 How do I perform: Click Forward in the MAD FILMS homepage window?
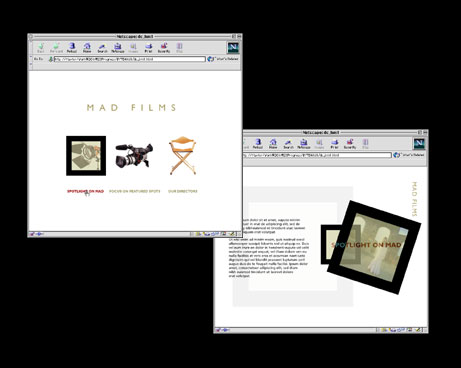56,48
